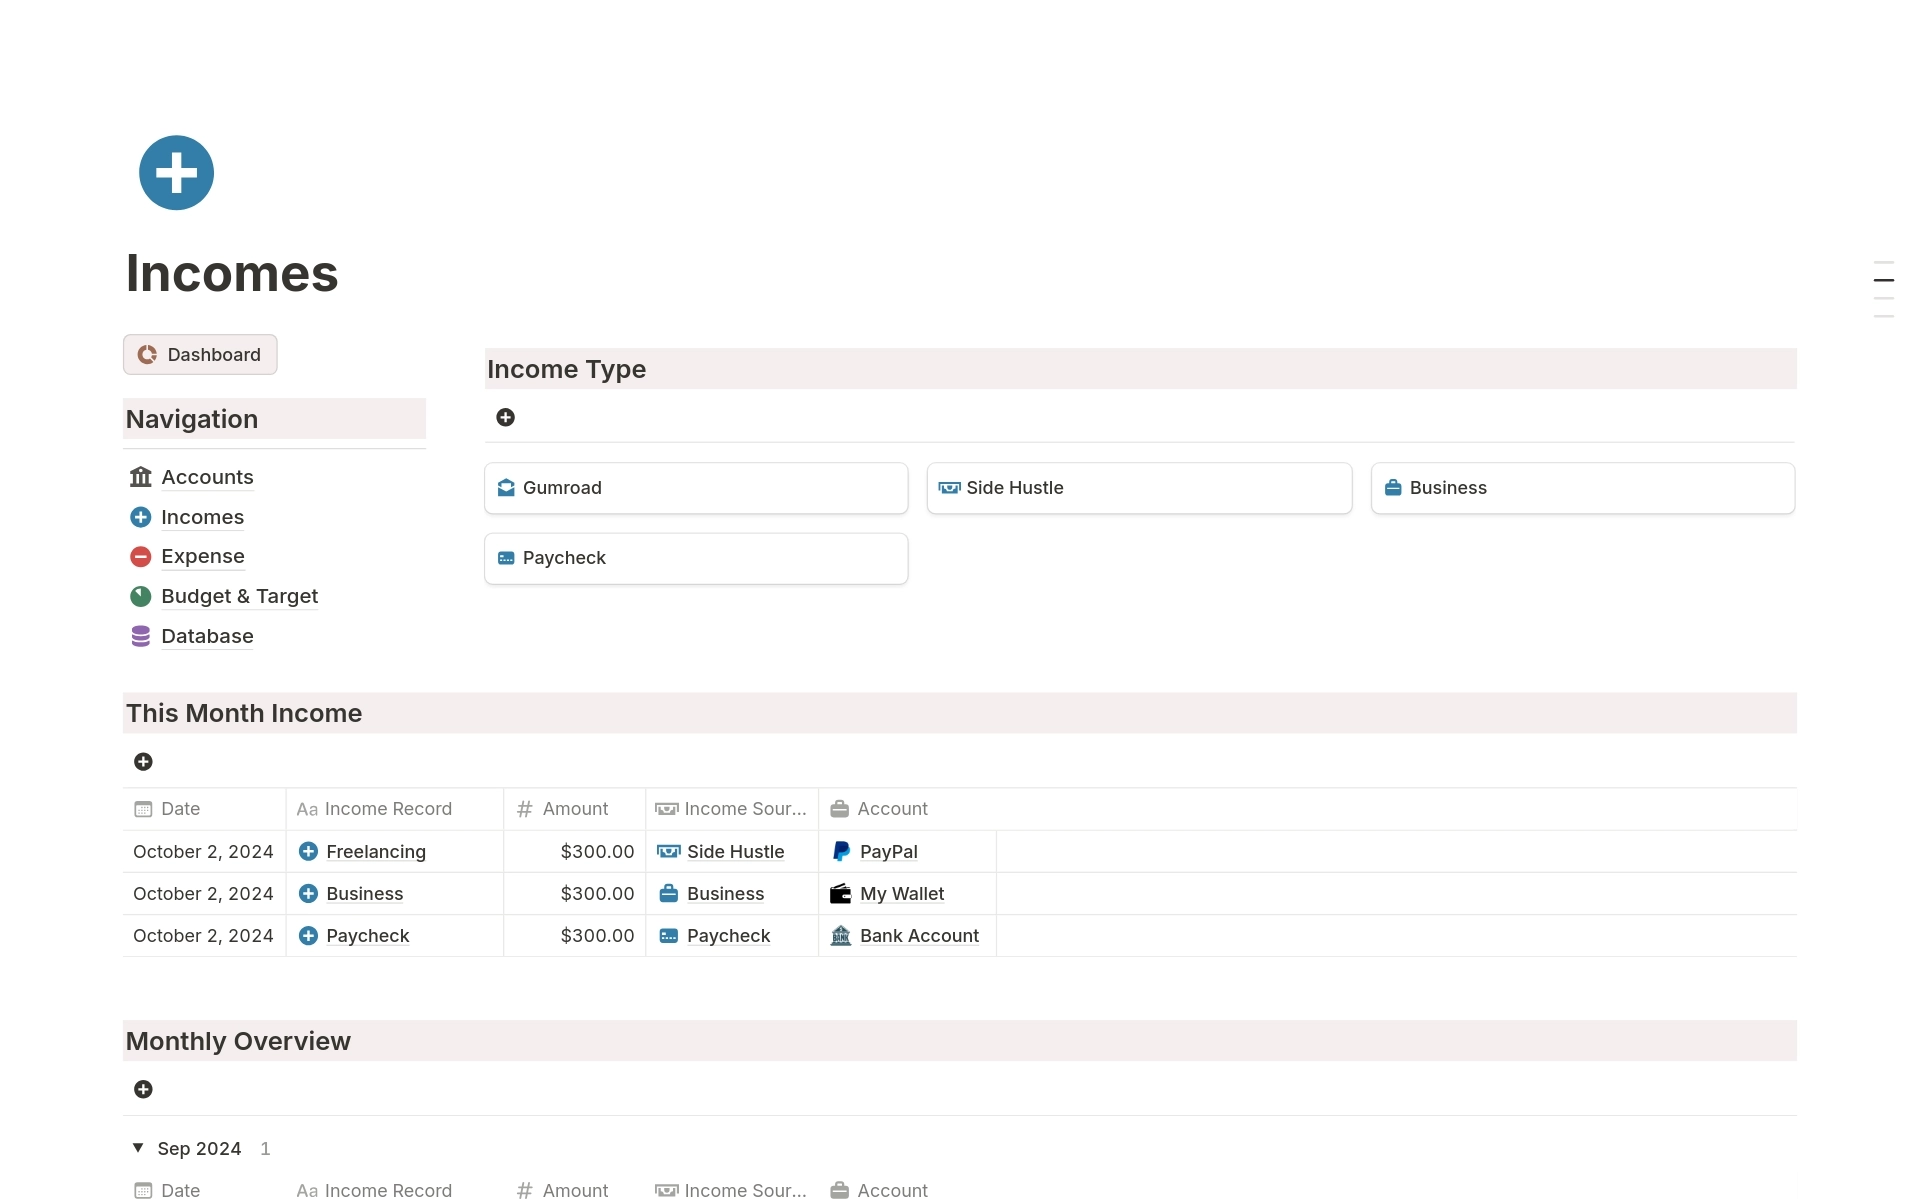This screenshot has height=1199, width=1920.
Task: Click the large blue plus page icon
Action: point(176,173)
